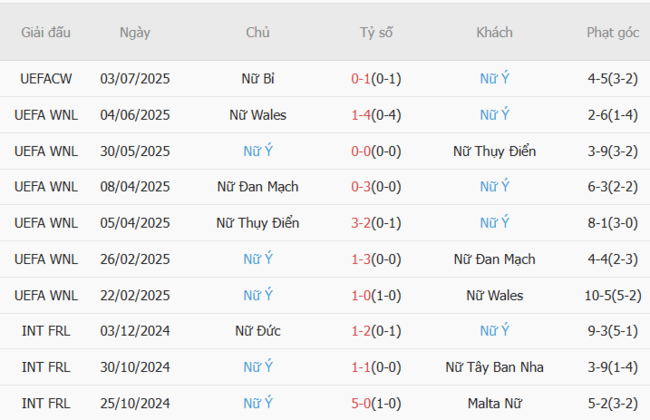Click the "Ngày" column header
Image resolution: width=650 pixels, height=420 pixels.
(135, 32)
